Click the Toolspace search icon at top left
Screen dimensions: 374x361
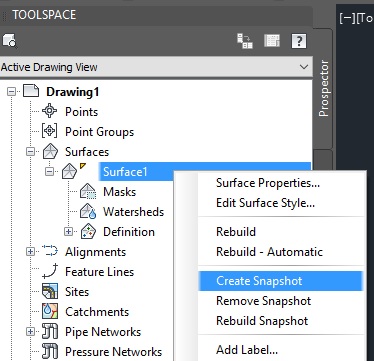[9, 41]
